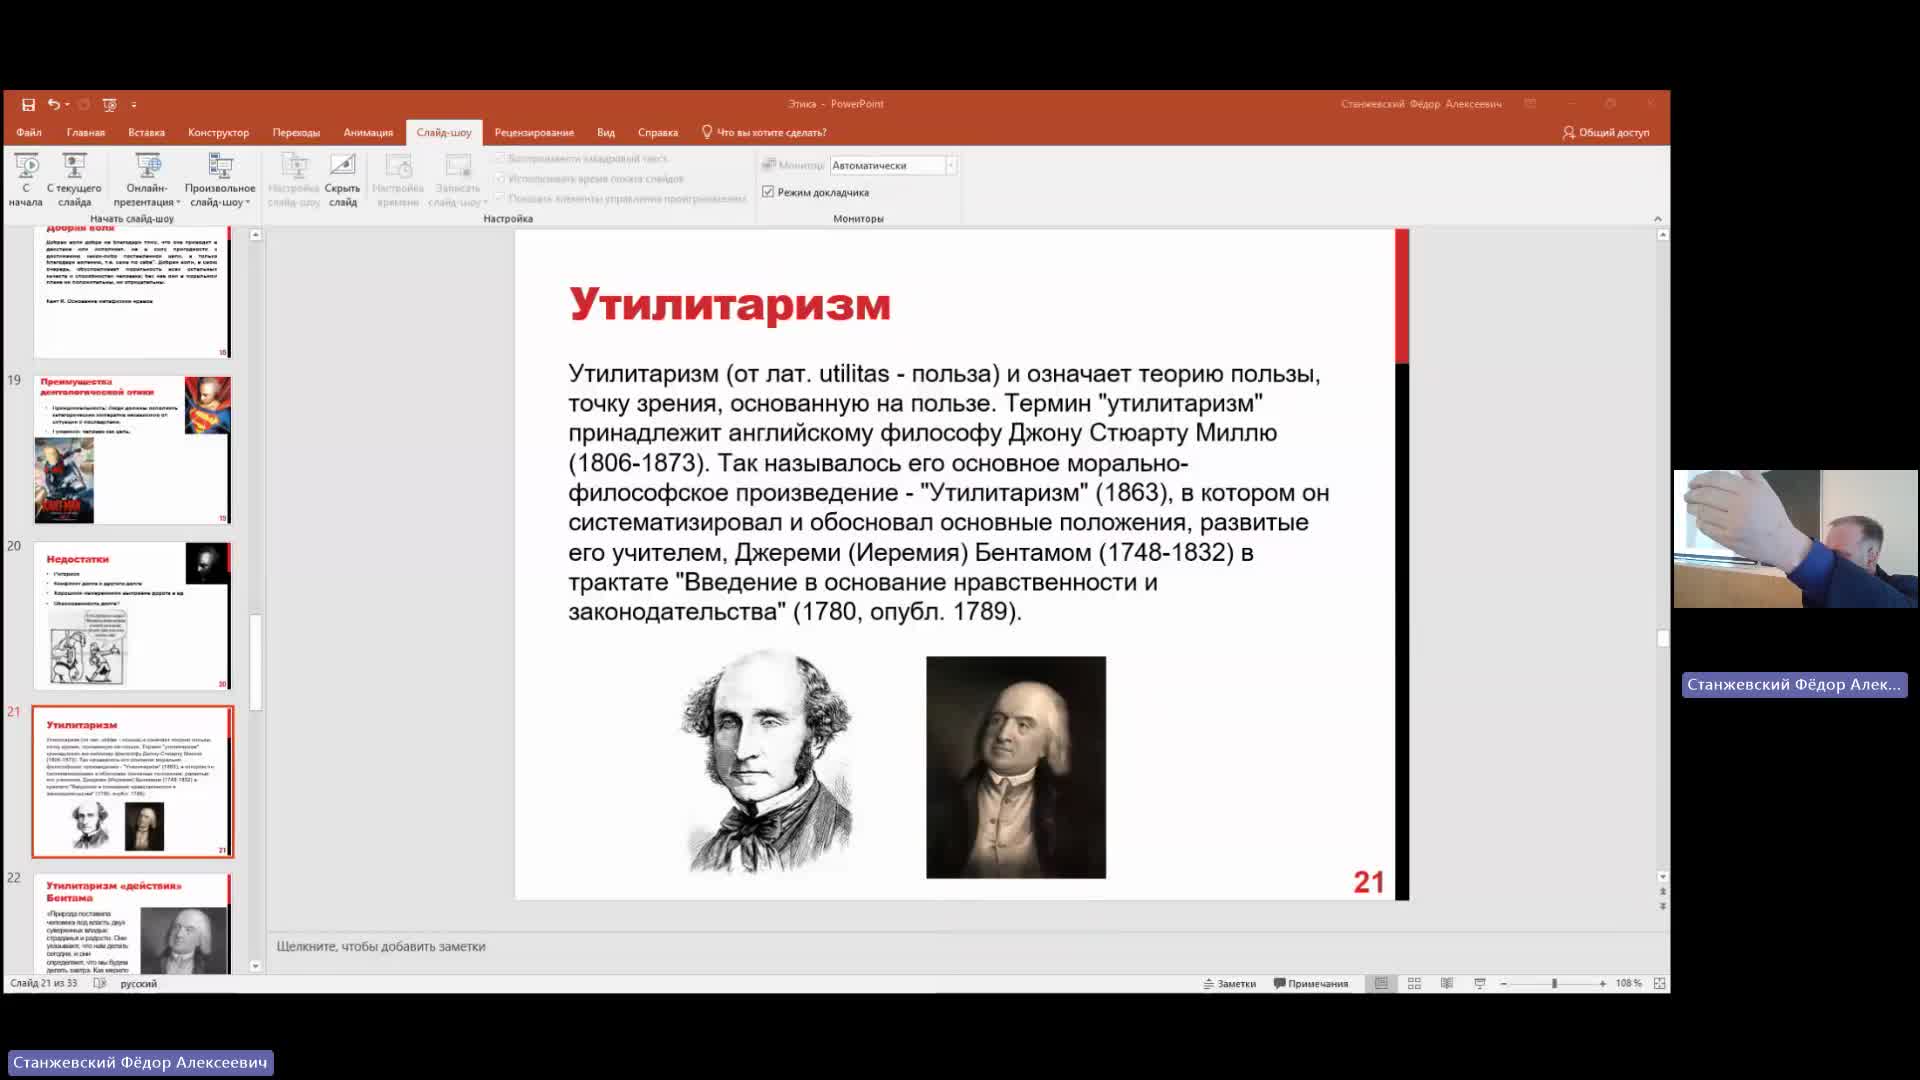The image size is (1920, 1080).
Task: Switch to the Переходы ribbon tab
Action: click(x=296, y=132)
